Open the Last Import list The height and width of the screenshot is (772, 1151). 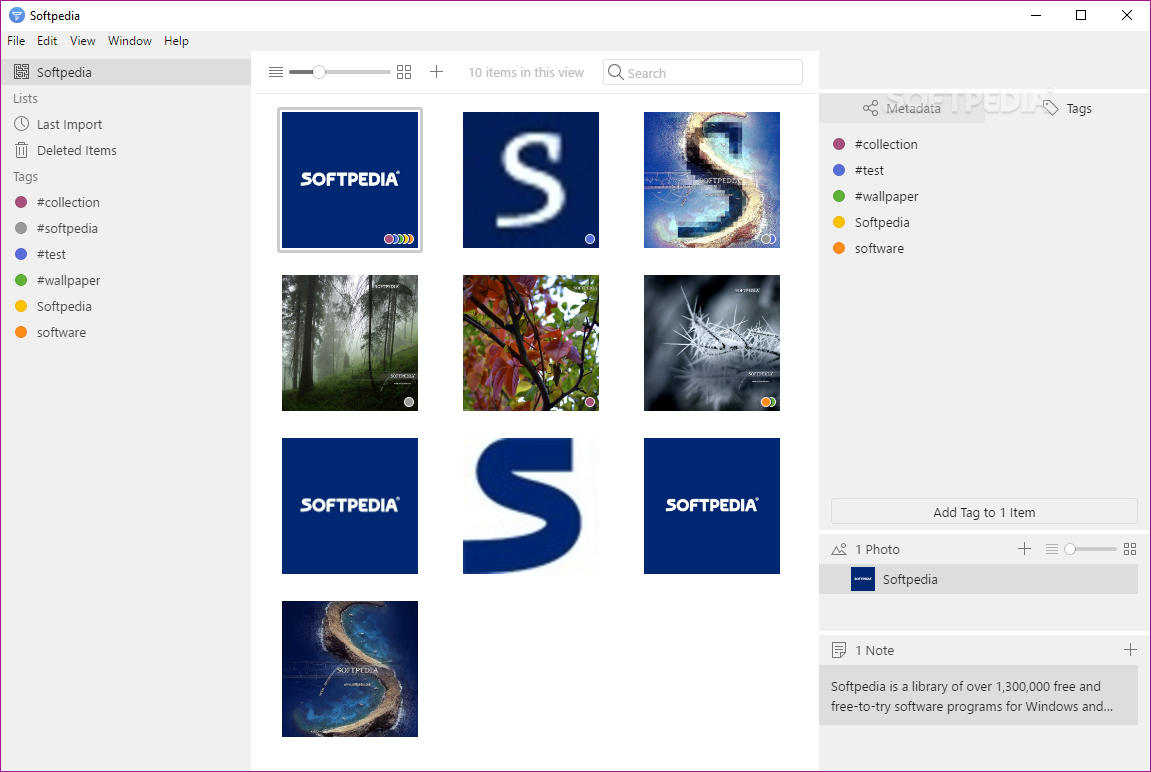click(126, 124)
